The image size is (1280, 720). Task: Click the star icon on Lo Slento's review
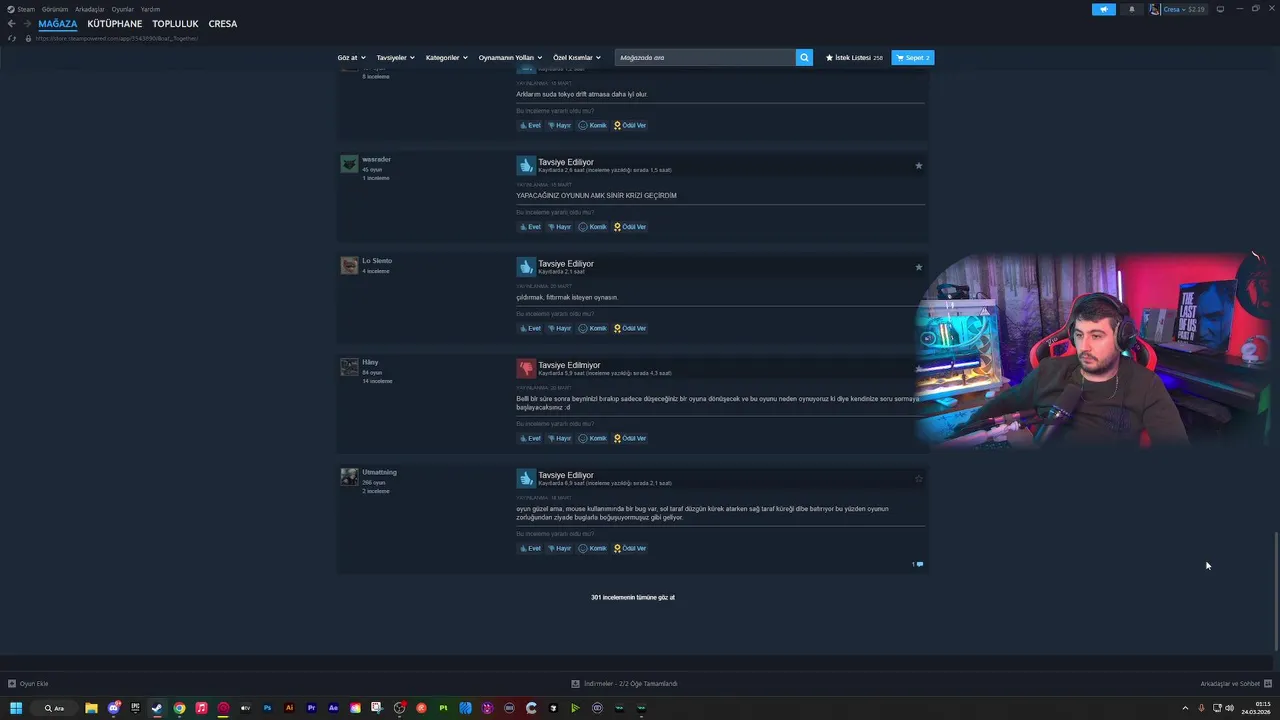[x=918, y=267]
